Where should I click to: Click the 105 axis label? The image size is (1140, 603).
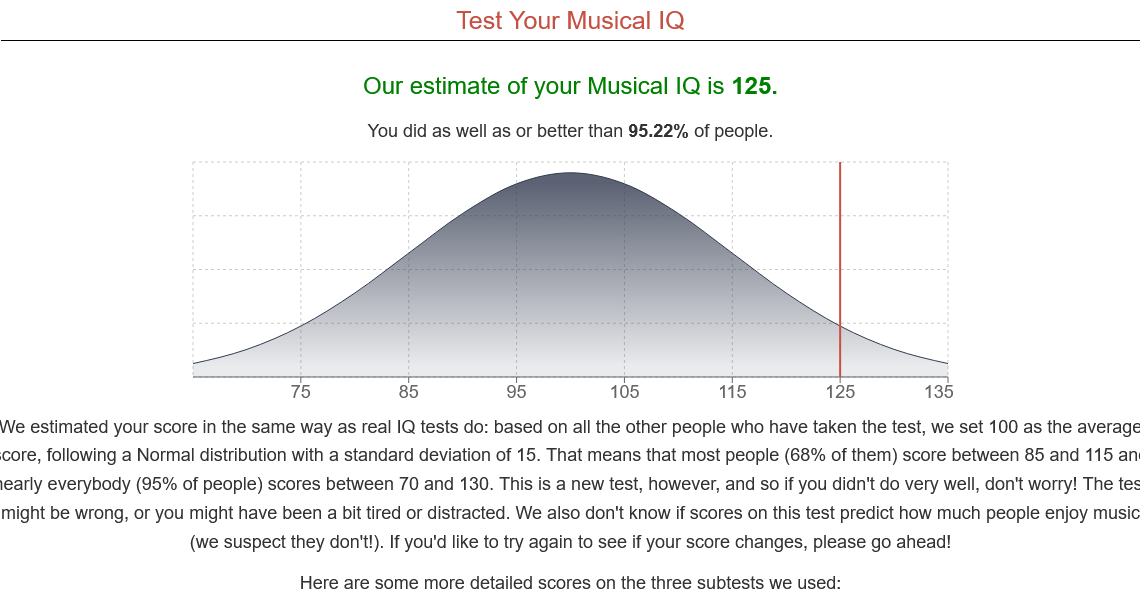(625, 392)
